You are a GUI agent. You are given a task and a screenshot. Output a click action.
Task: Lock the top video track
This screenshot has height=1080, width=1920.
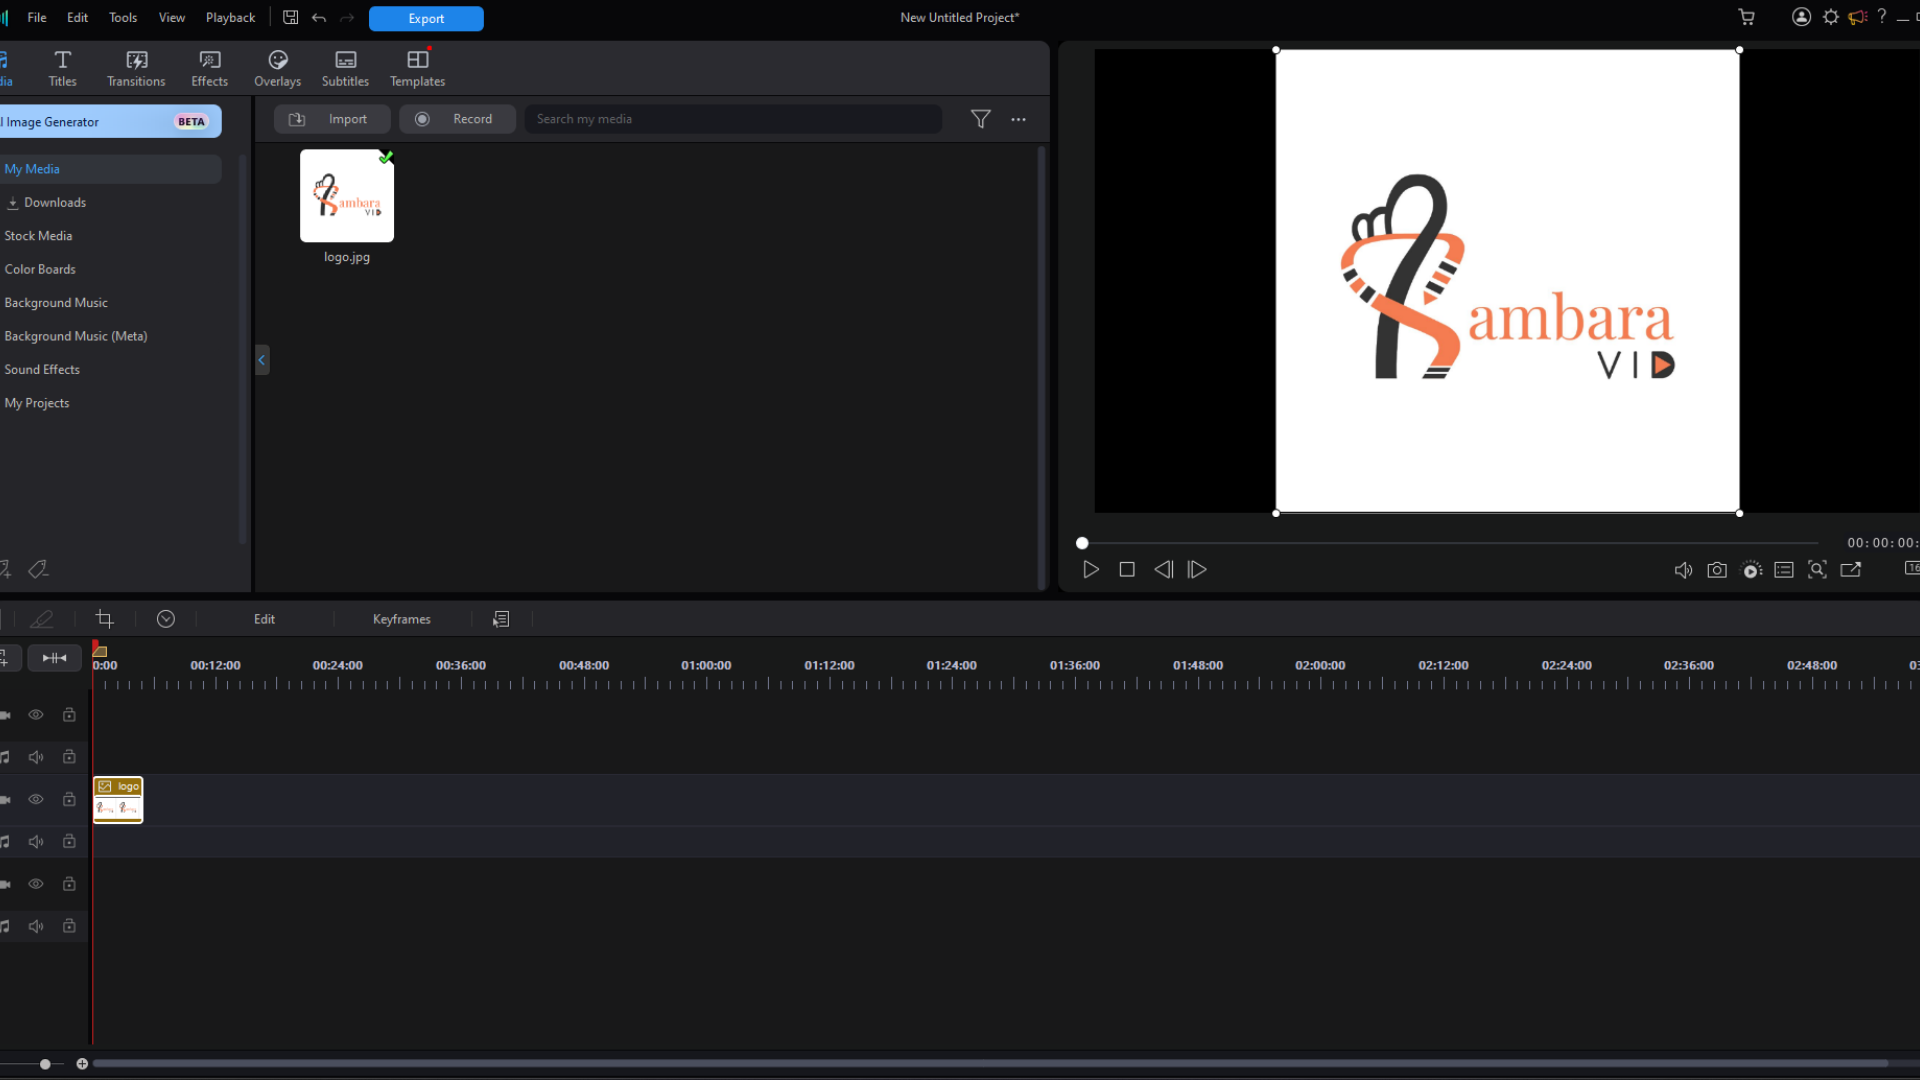(x=69, y=715)
